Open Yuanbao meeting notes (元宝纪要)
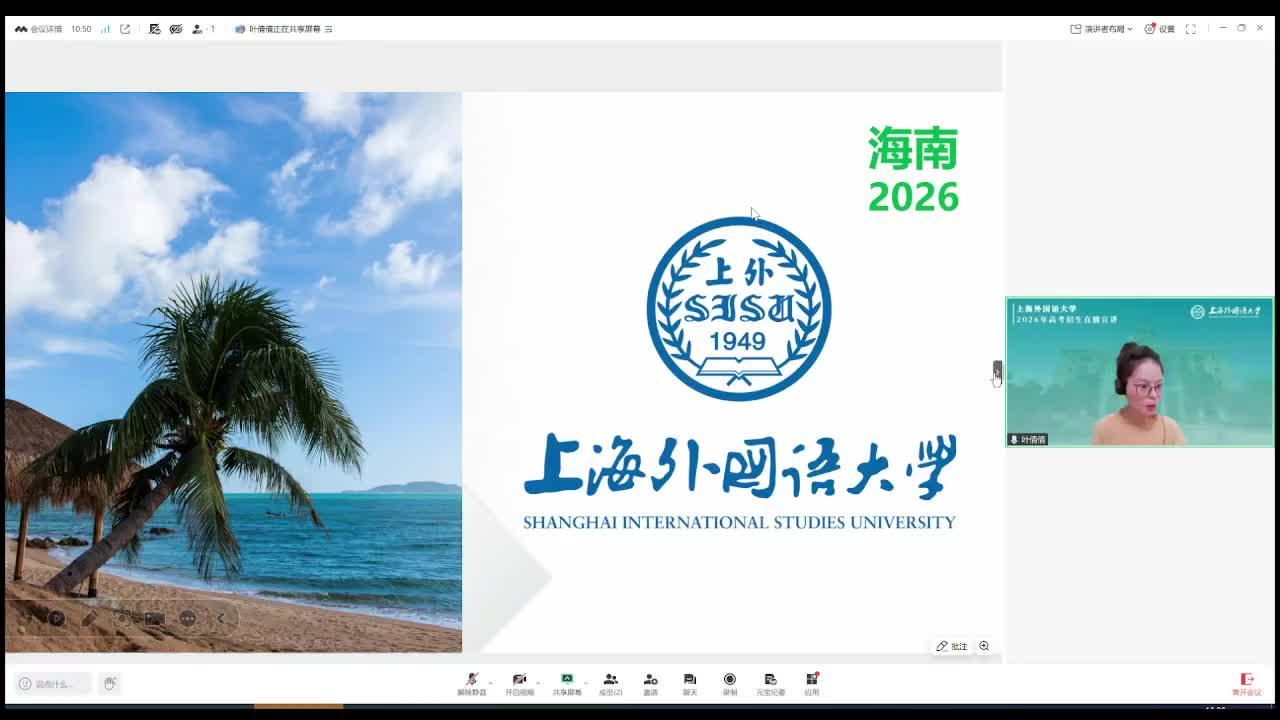 click(x=770, y=684)
